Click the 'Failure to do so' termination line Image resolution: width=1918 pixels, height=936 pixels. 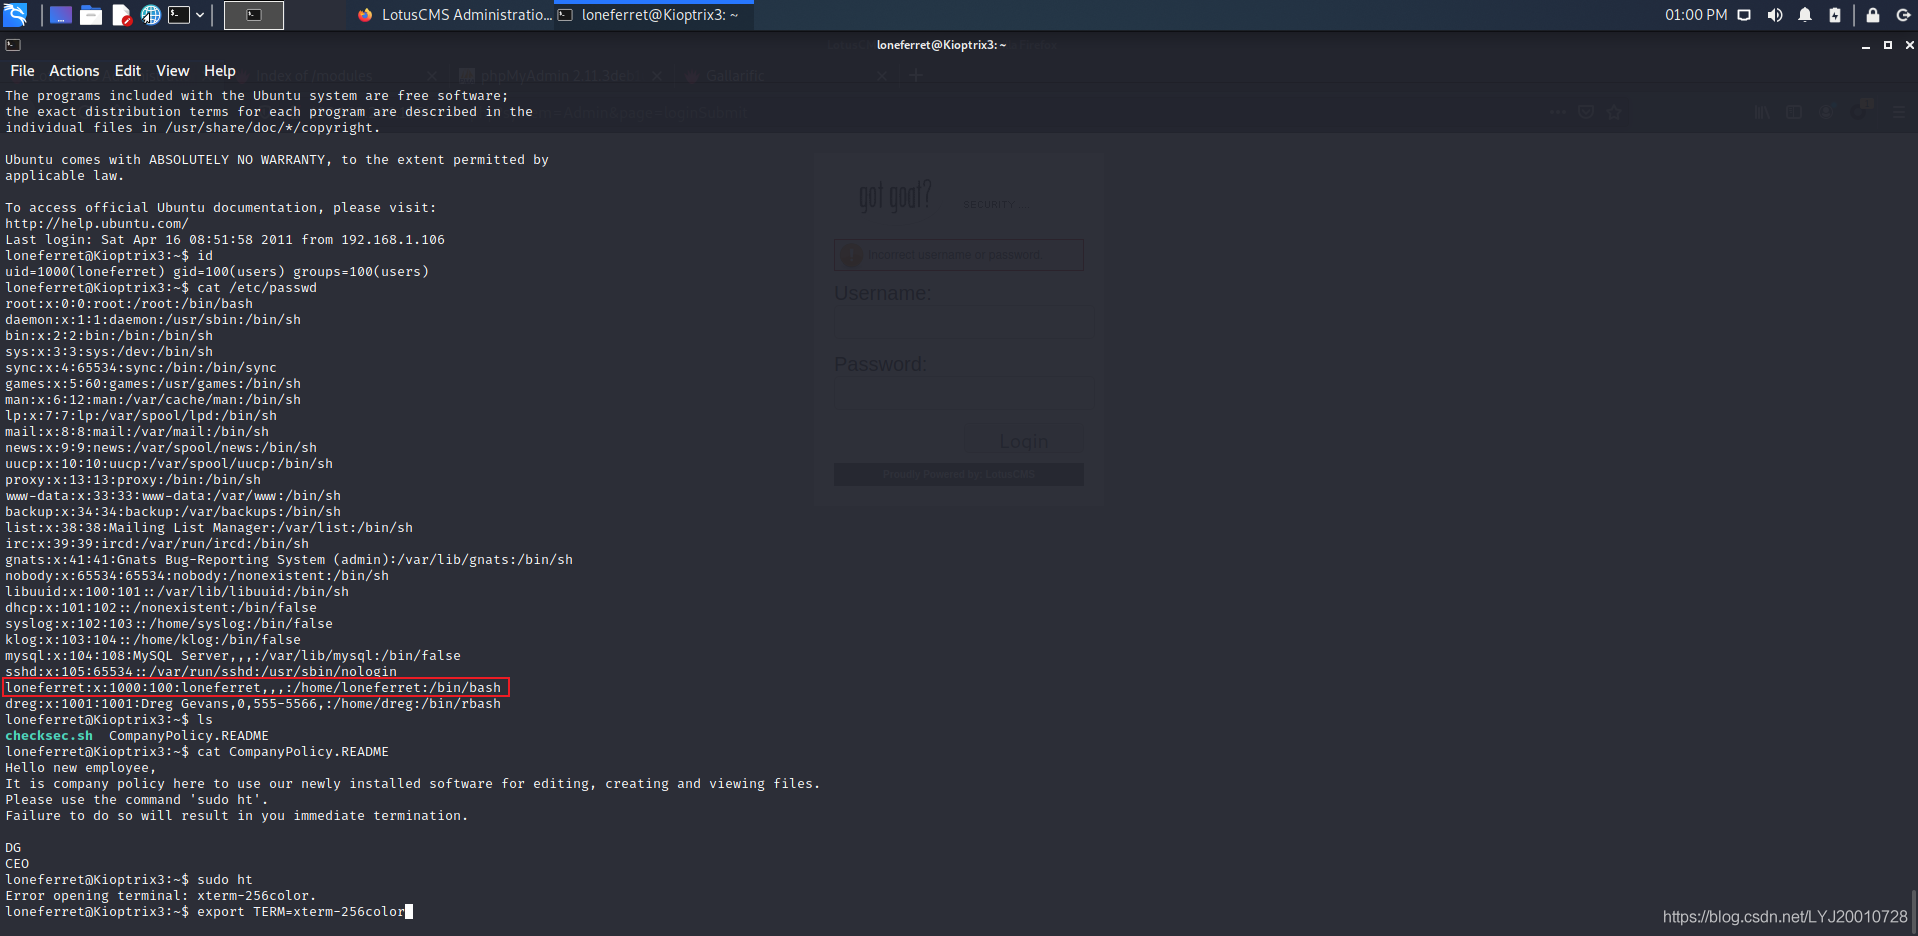click(237, 816)
